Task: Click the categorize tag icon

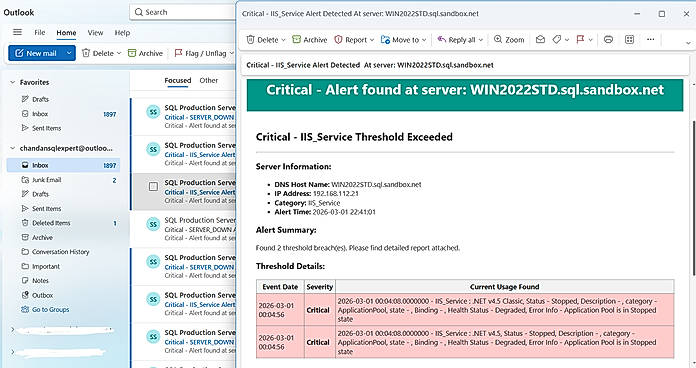Action: click(x=557, y=40)
